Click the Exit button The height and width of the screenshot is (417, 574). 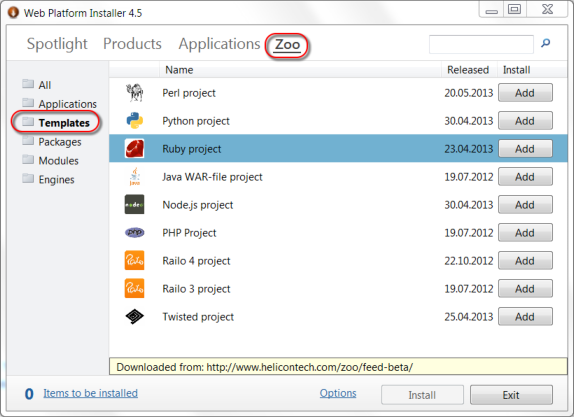511,395
